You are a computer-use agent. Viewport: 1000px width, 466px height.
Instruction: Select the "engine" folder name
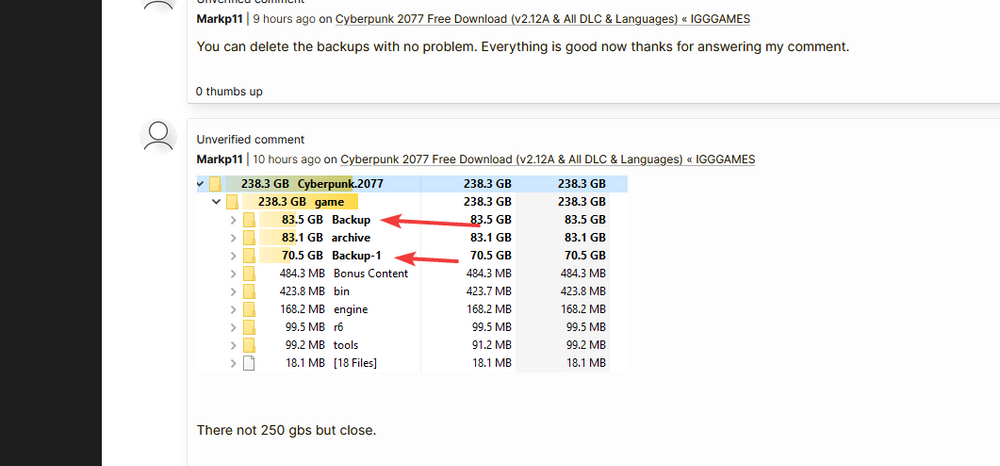point(351,309)
